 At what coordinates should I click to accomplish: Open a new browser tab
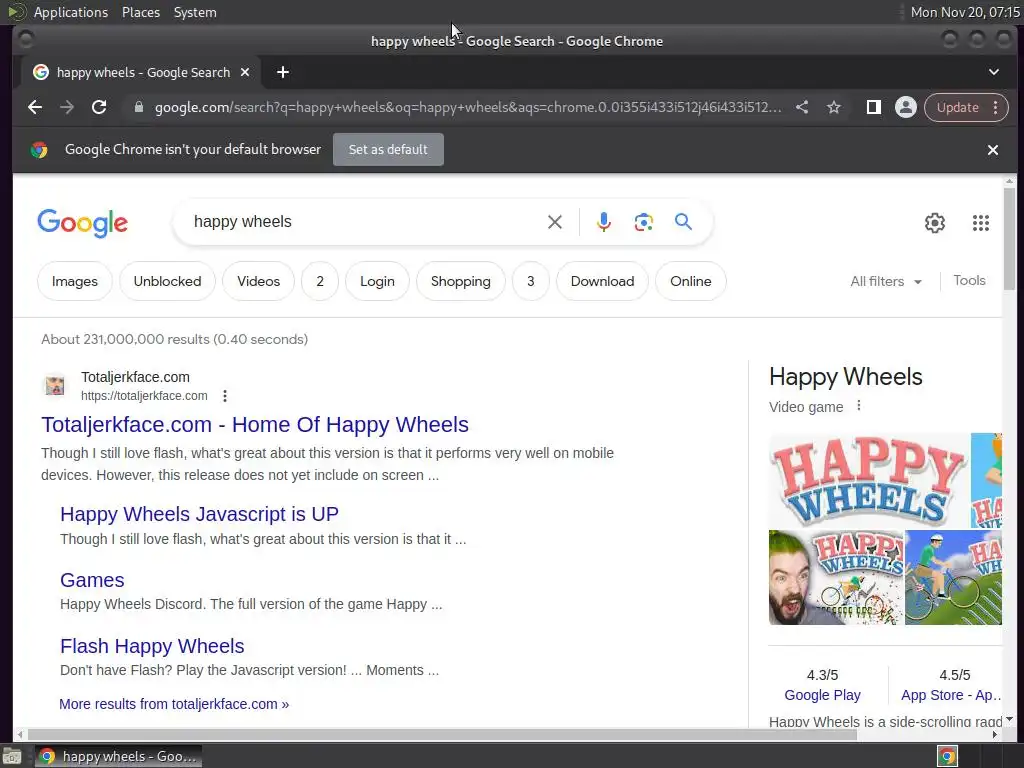pyautogui.click(x=283, y=72)
